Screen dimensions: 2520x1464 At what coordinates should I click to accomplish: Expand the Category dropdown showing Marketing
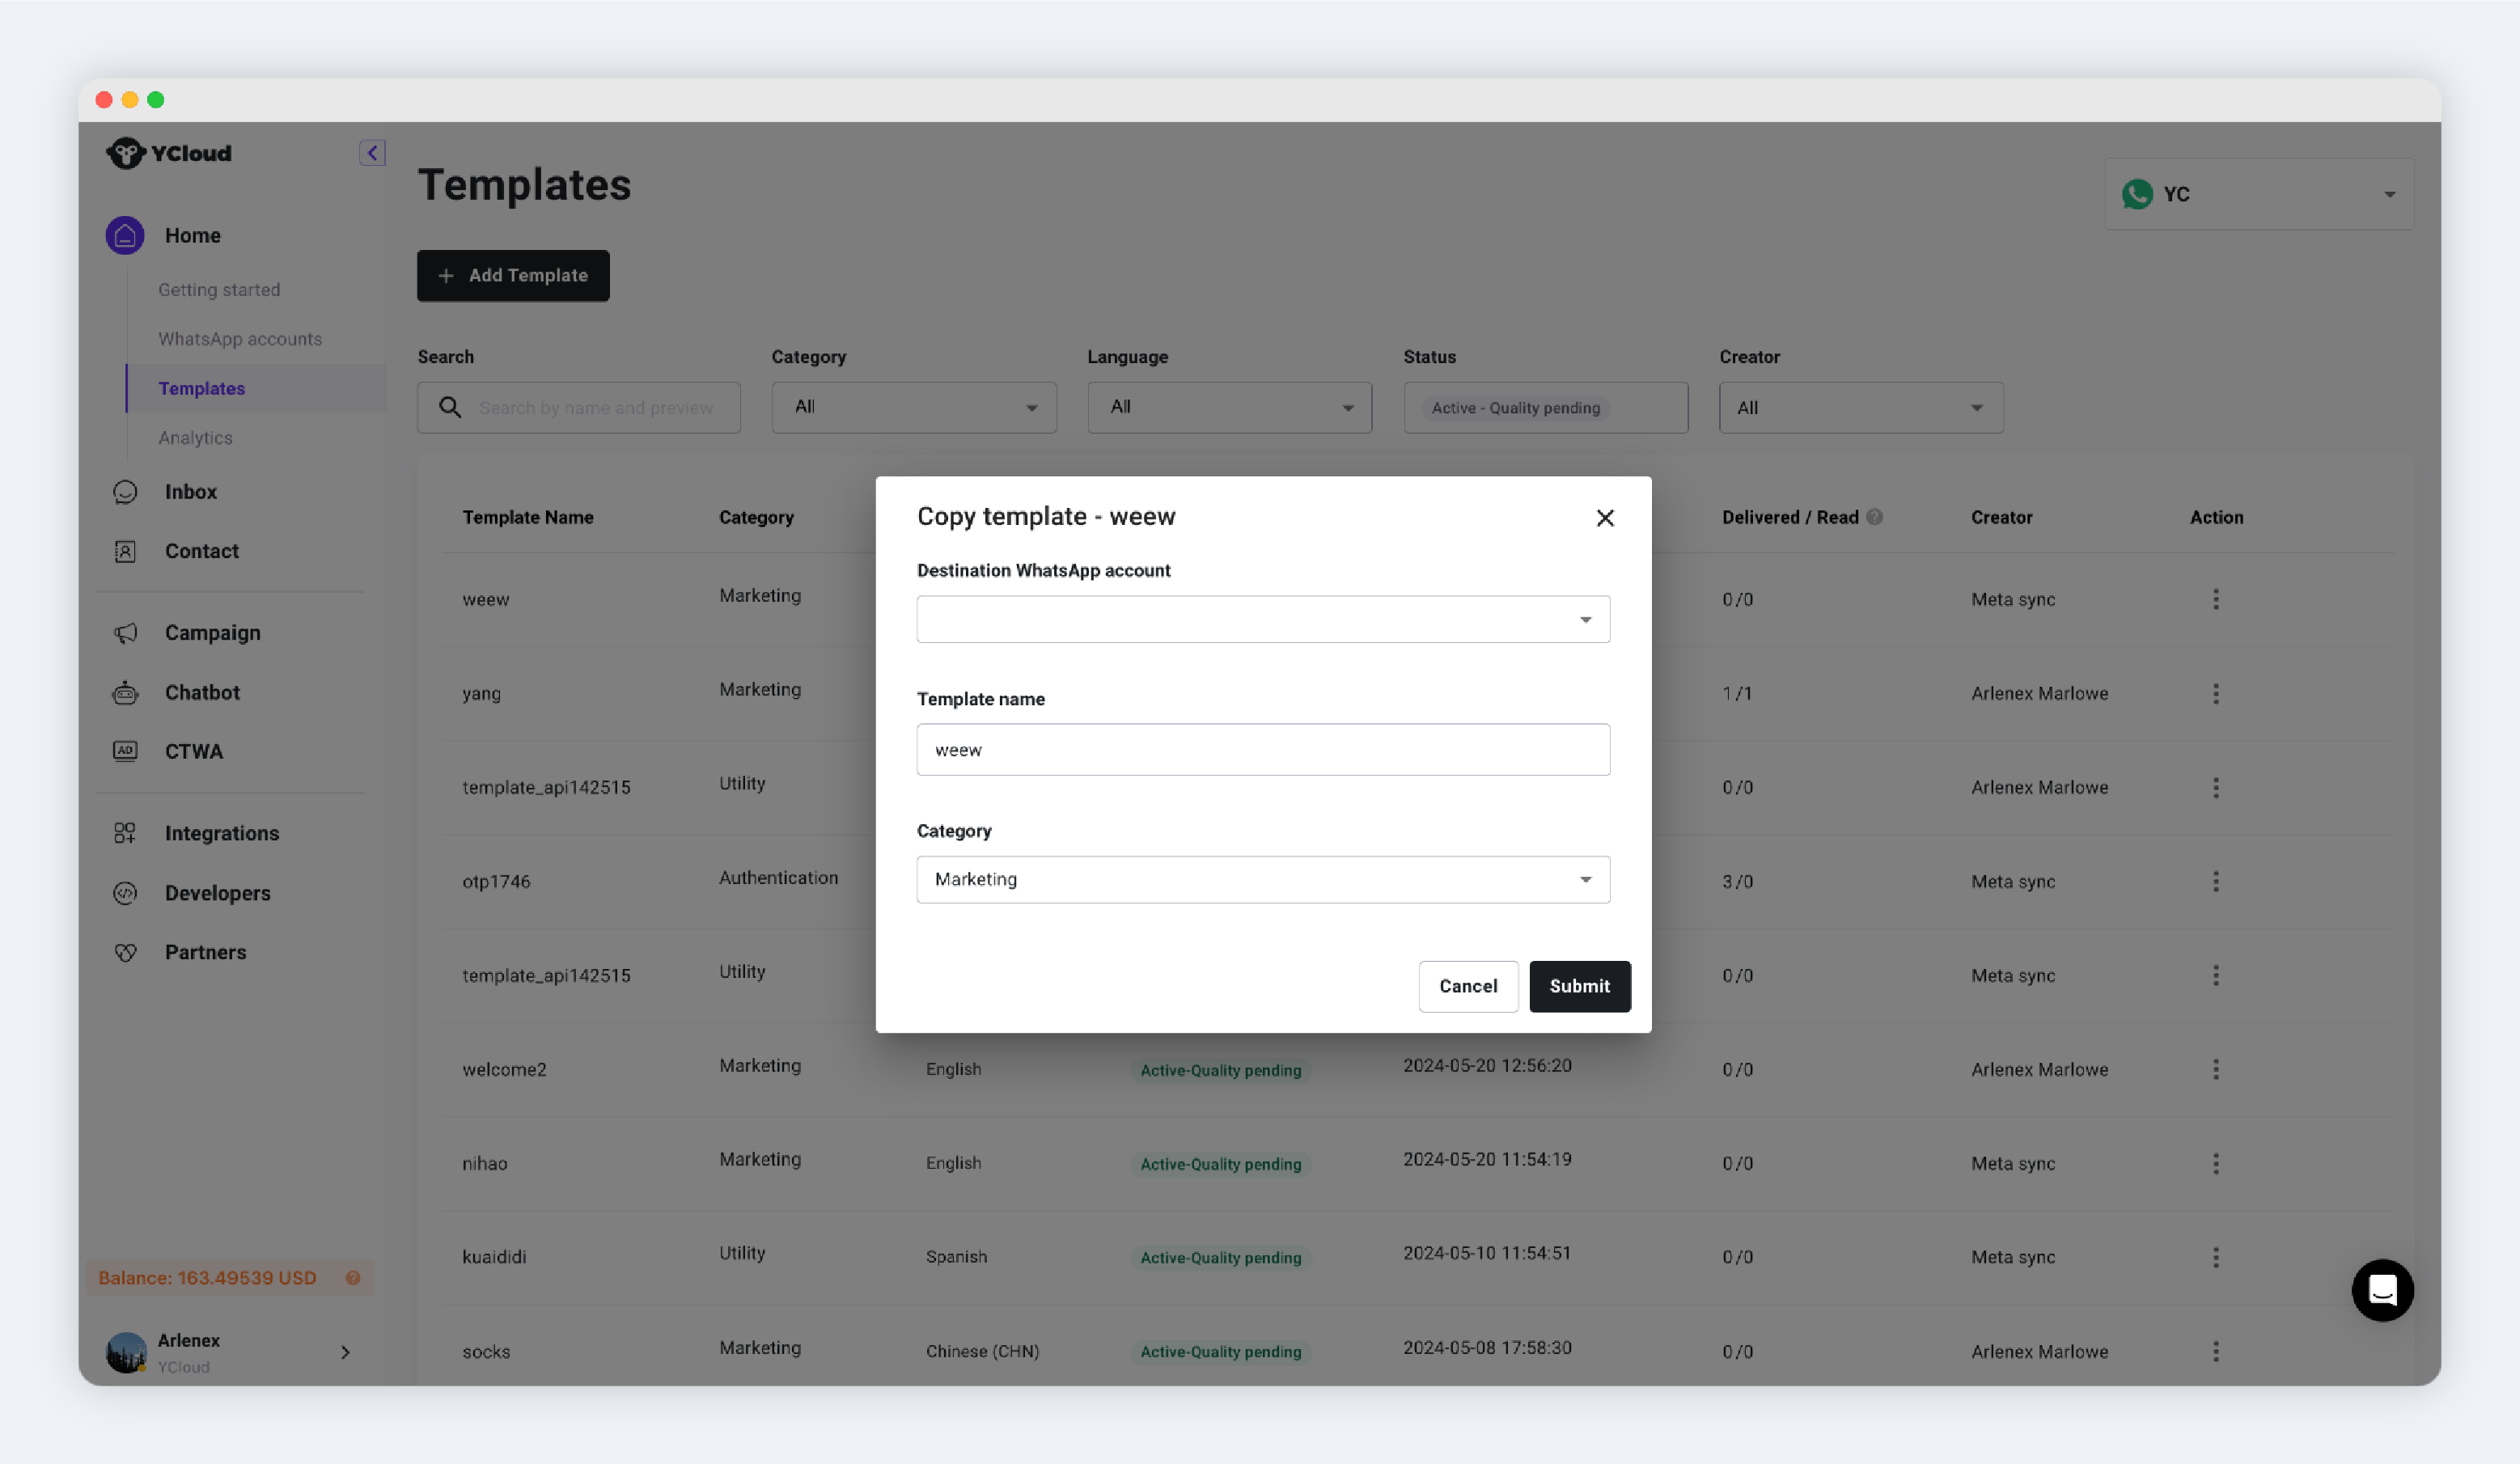point(1262,880)
